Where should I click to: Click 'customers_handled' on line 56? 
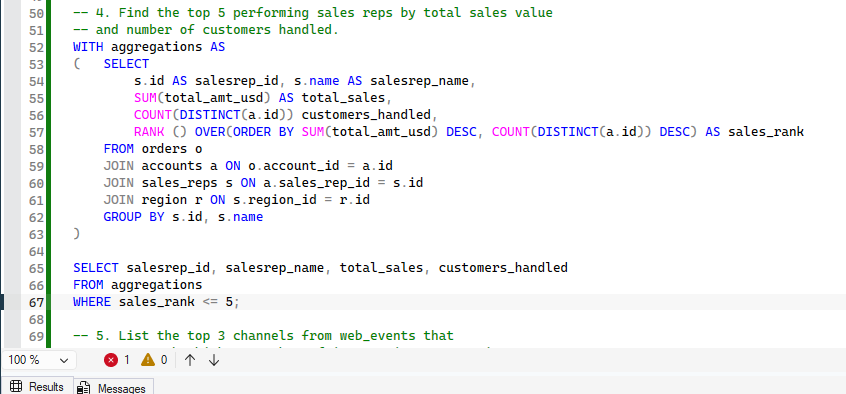coord(366,115)
